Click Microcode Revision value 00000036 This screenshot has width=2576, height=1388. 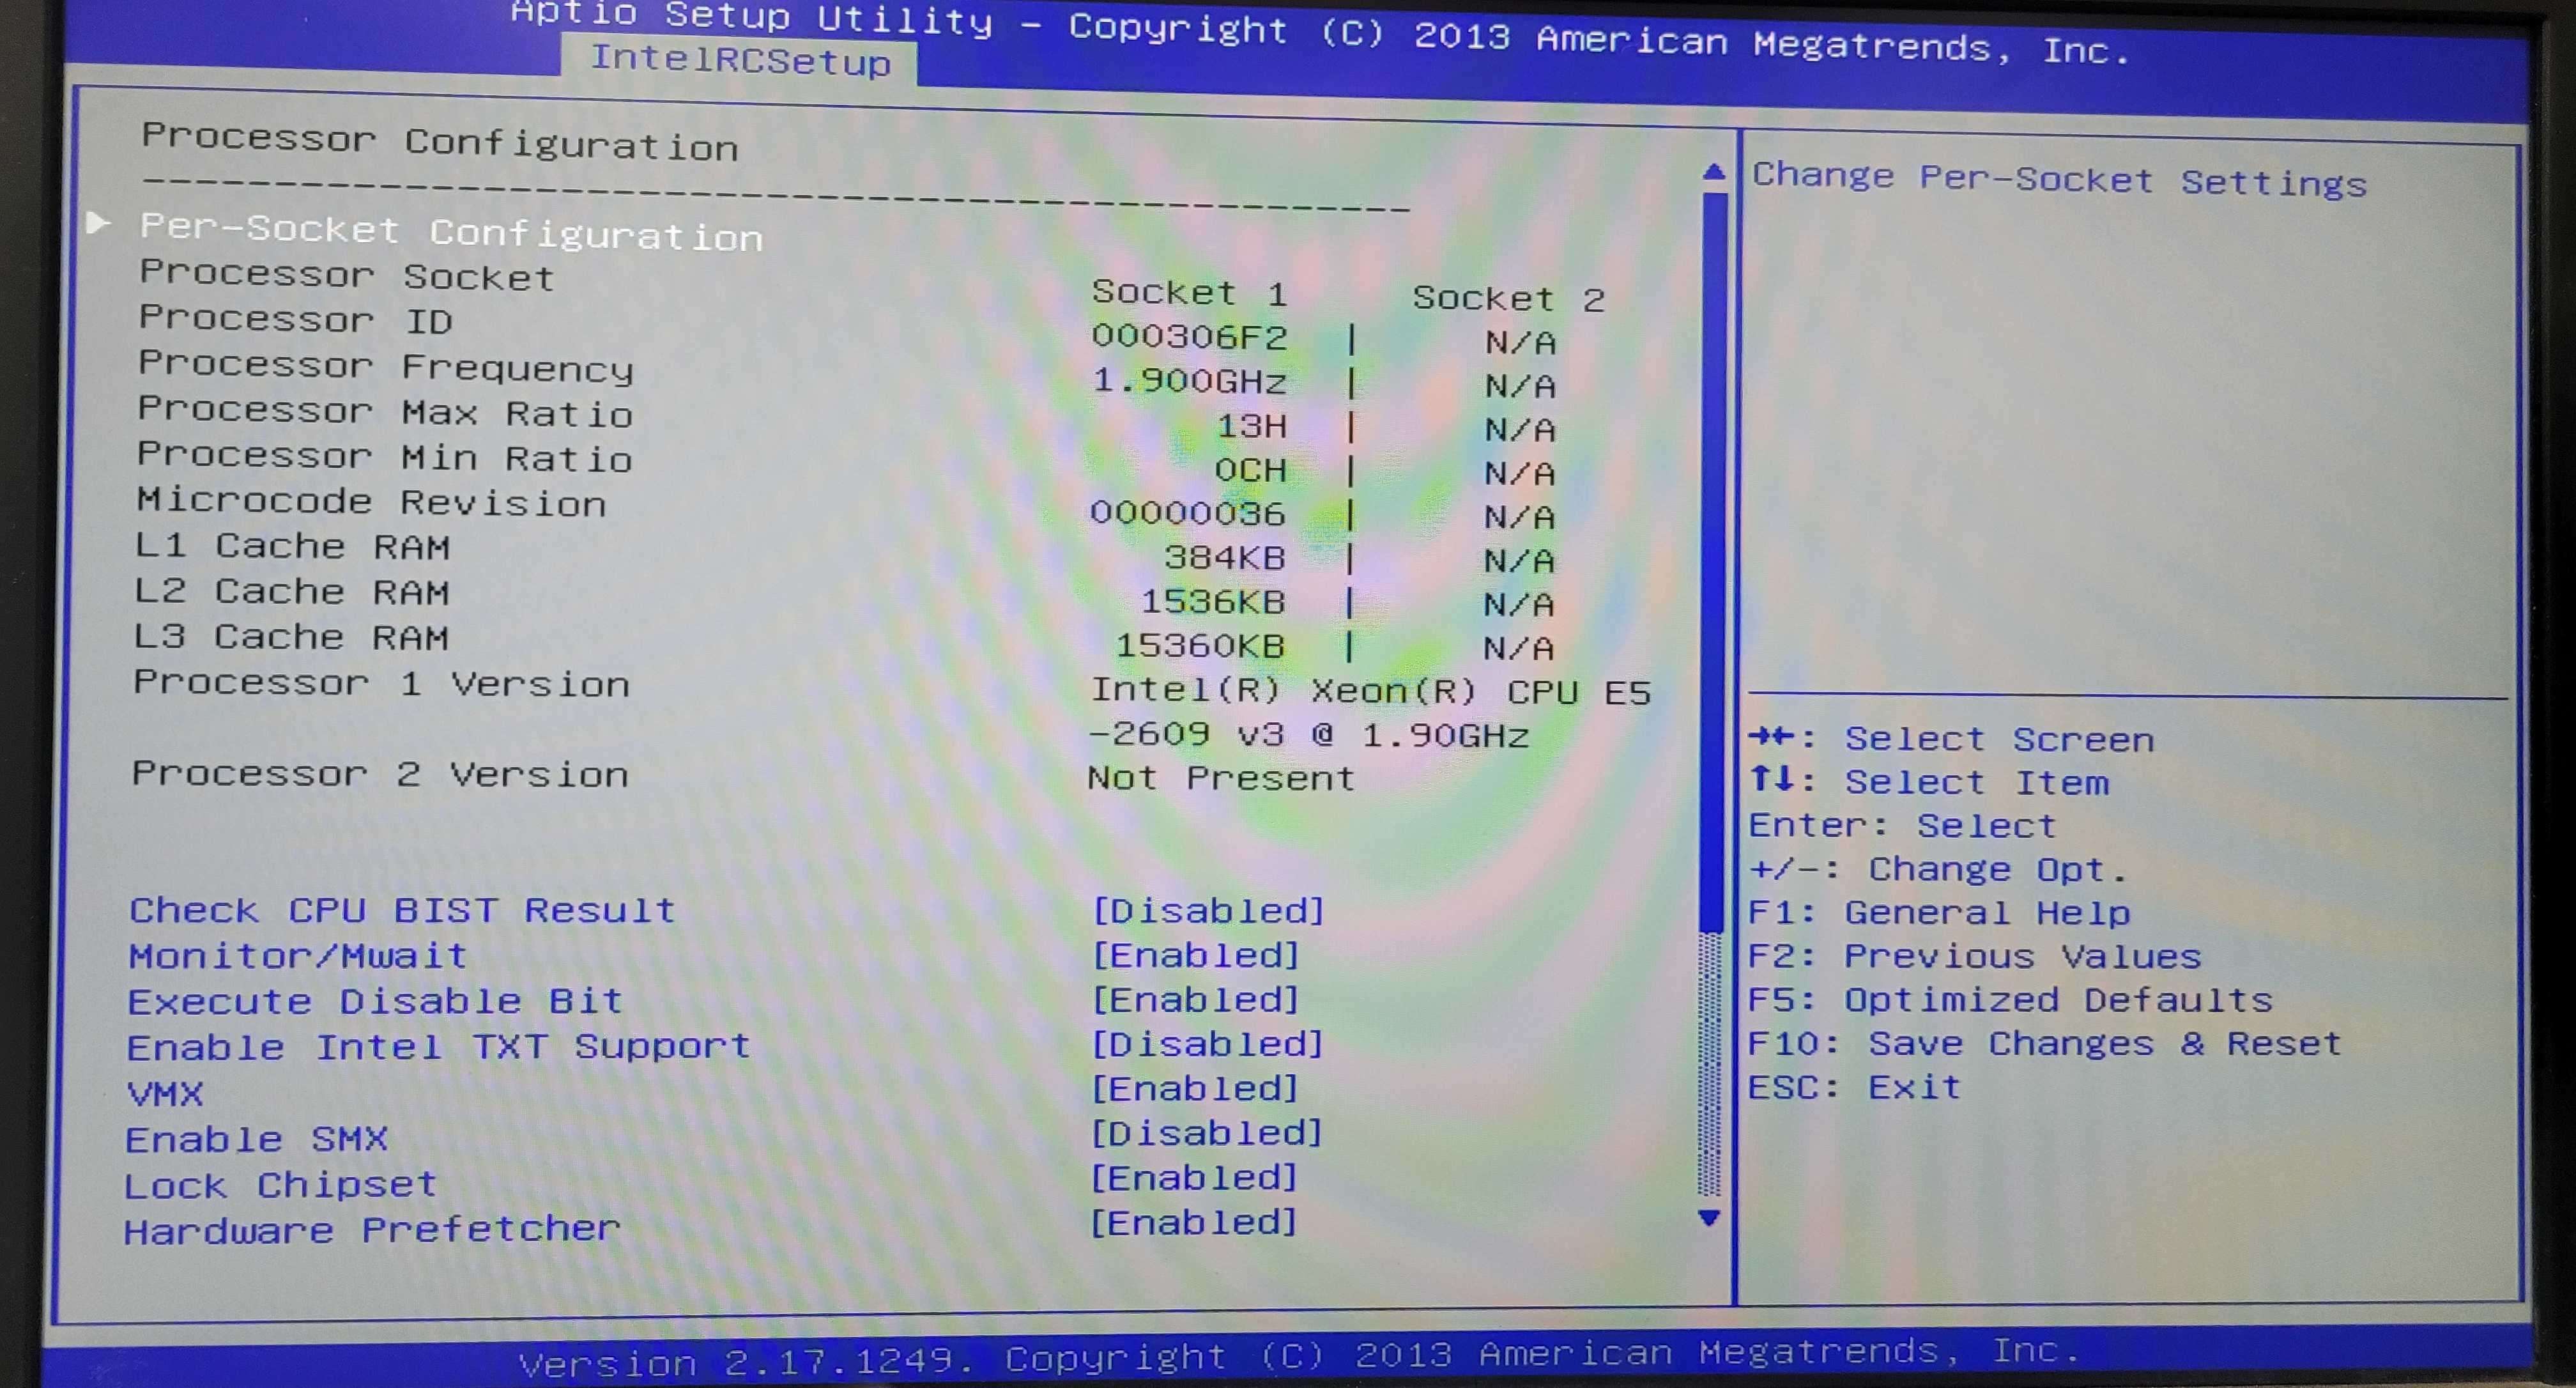click(1187, 513)
